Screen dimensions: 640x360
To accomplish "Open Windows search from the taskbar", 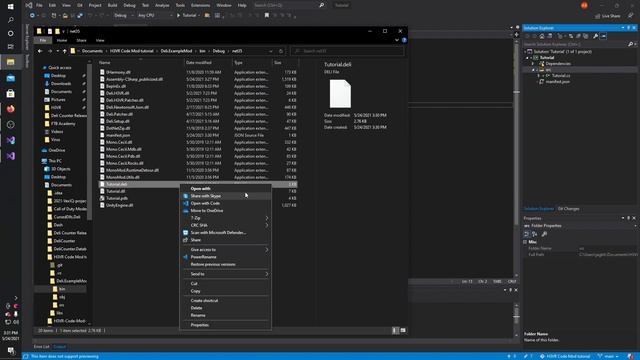I will (11, 20).
